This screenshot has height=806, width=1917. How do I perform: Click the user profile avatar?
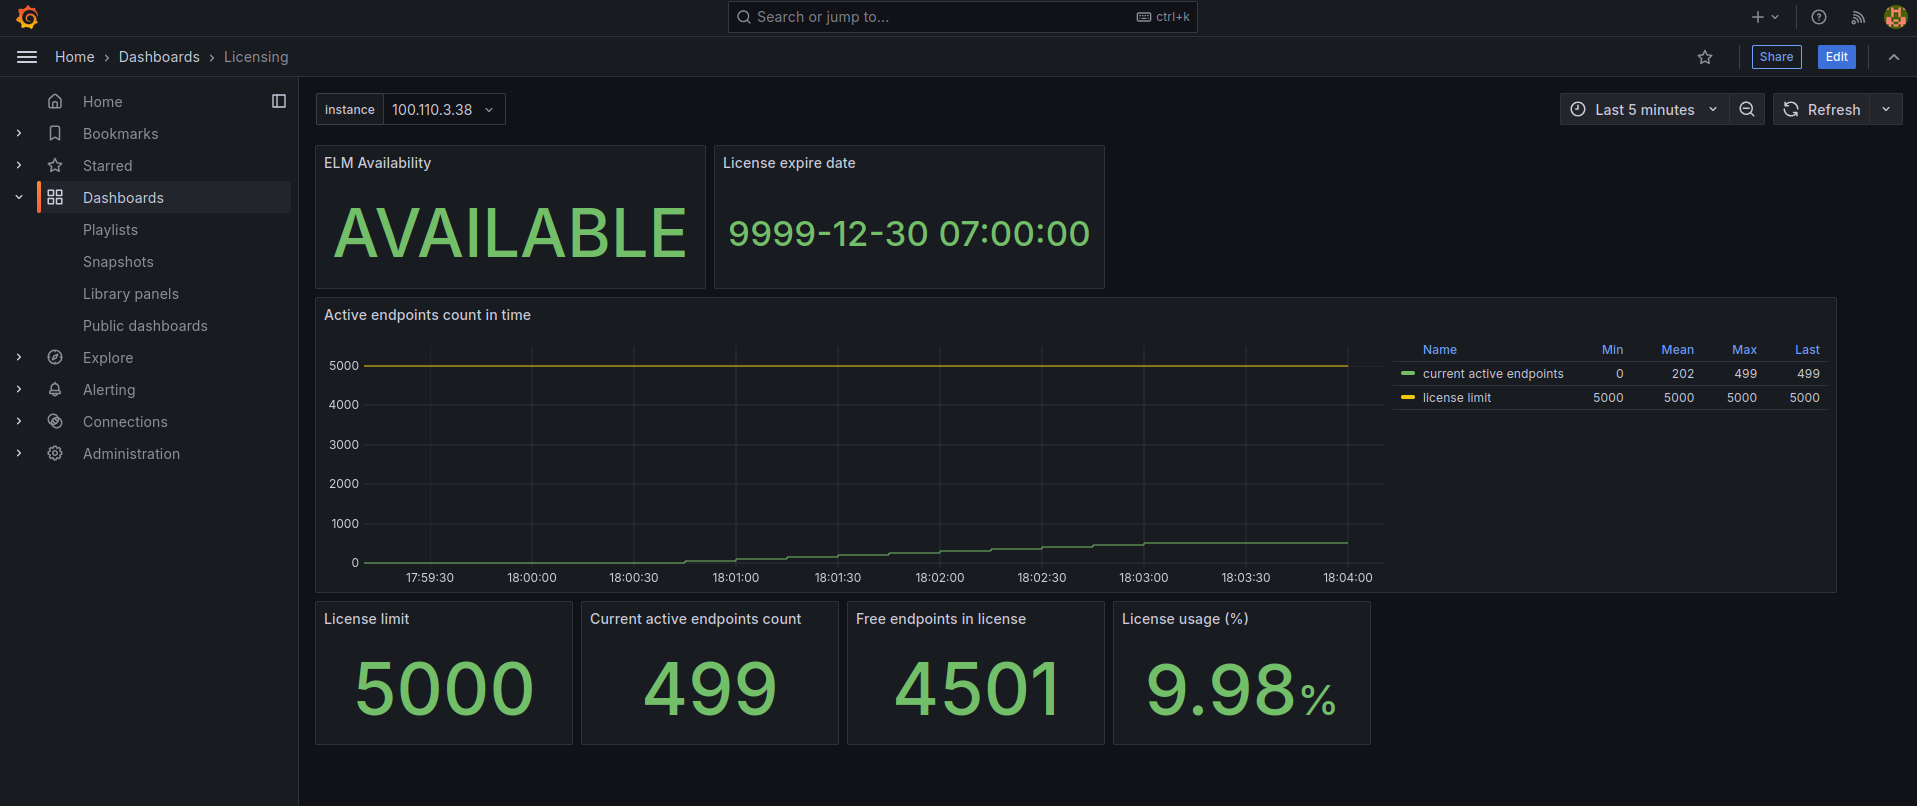tap(1895, 17)
